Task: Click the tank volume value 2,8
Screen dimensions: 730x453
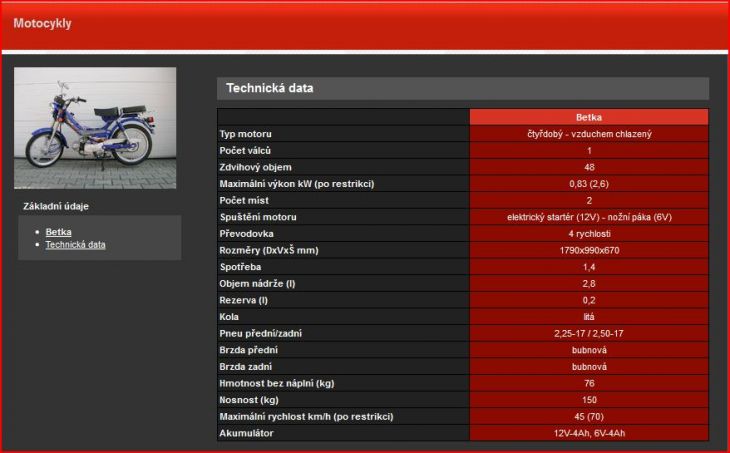Action: 589,284
